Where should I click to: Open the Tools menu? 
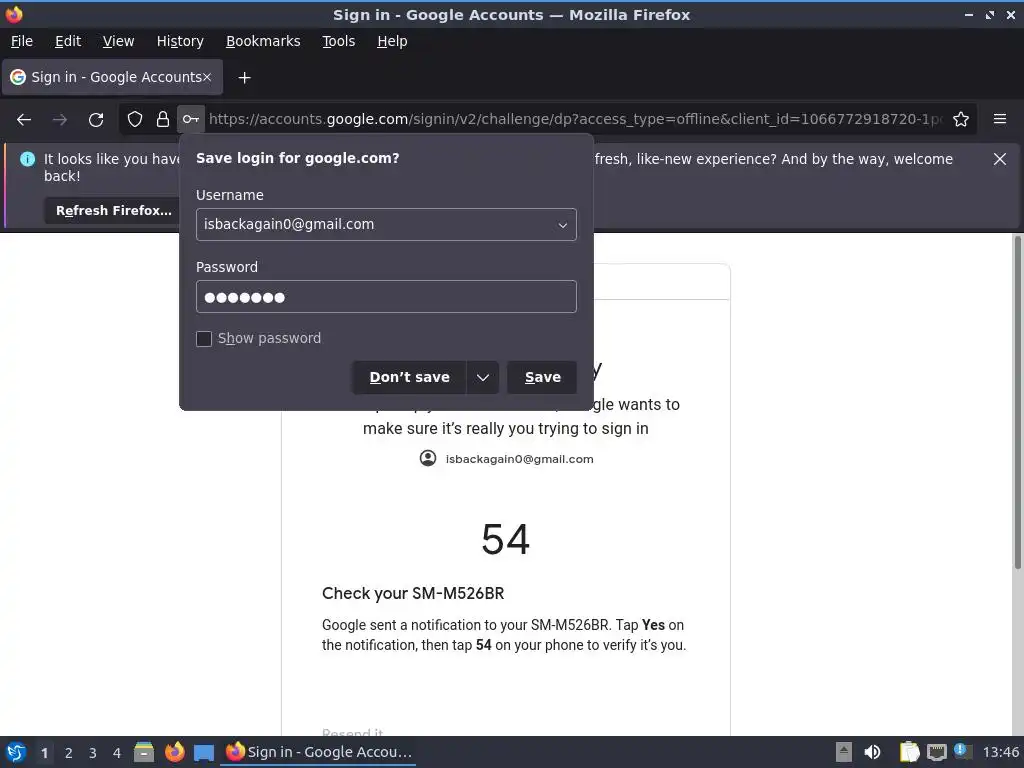coord(338,41)
